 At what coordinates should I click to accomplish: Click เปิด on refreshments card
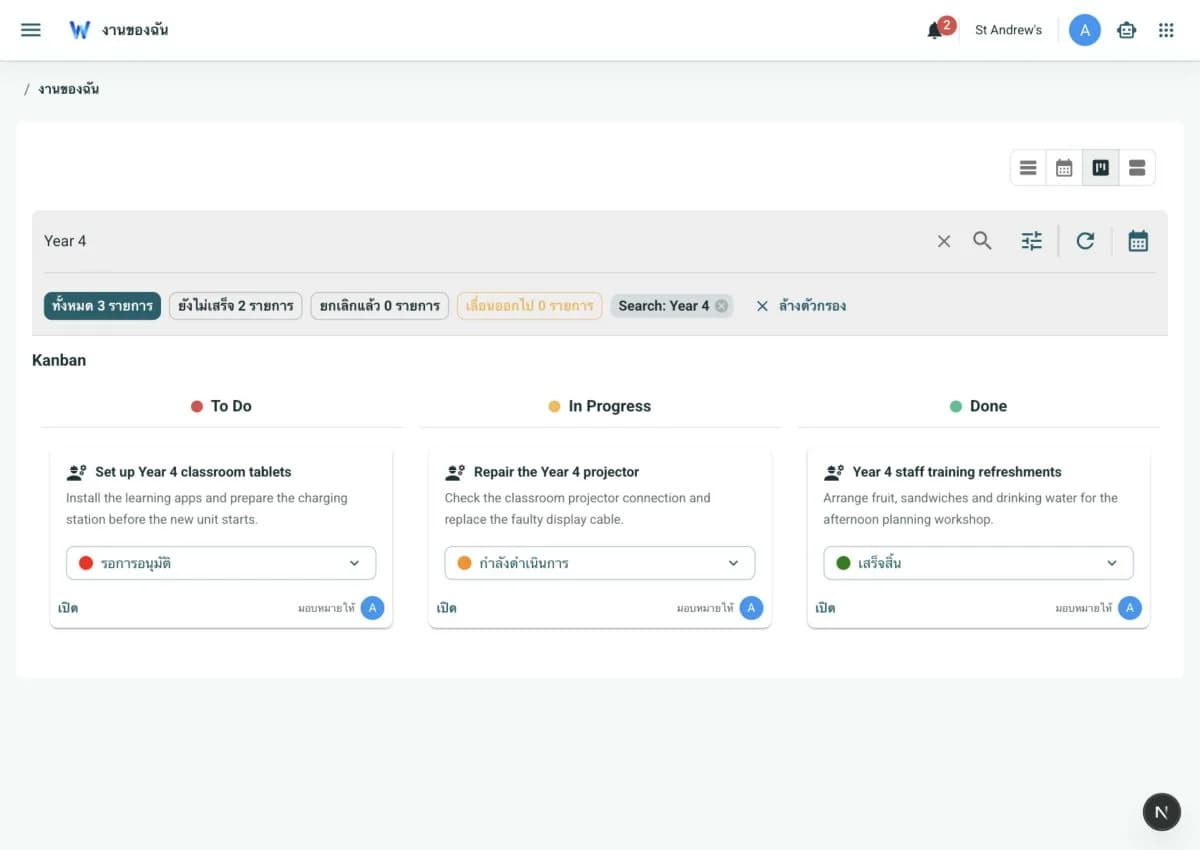(x=825, y=608)
